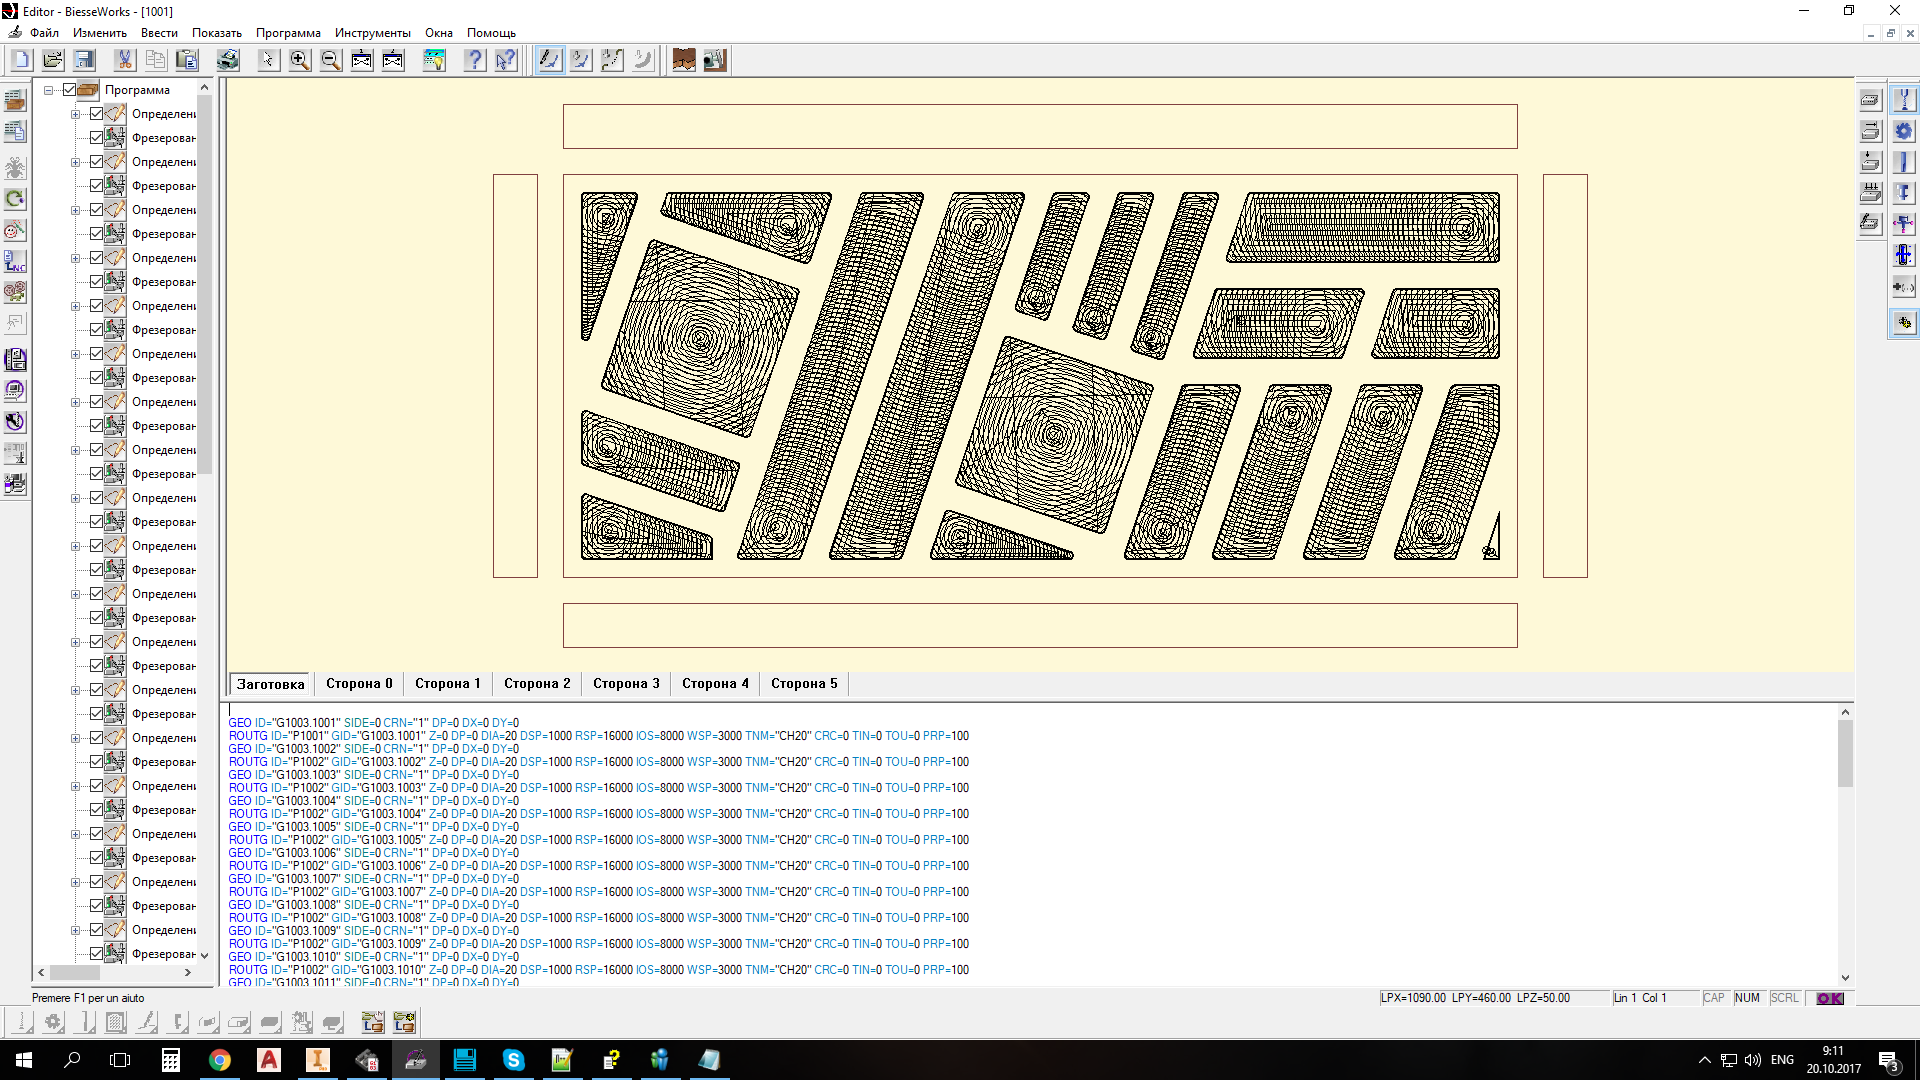Toggle checkbox of first Определени tree item
The image size is (1920, 1080).
pos(96,114)
